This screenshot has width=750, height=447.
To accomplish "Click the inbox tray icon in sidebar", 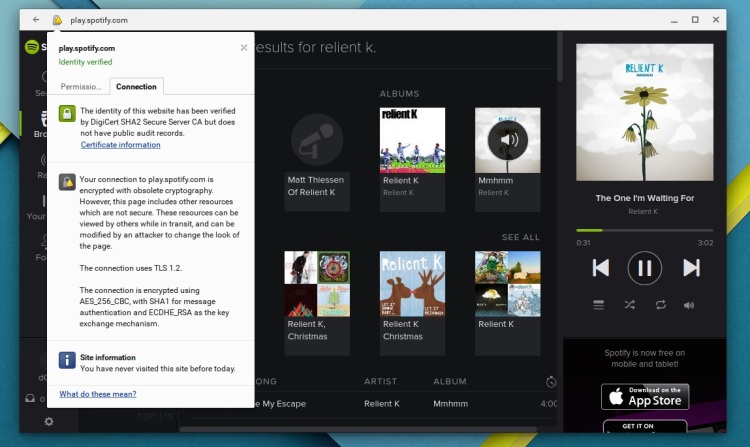I will pos(30,398).
